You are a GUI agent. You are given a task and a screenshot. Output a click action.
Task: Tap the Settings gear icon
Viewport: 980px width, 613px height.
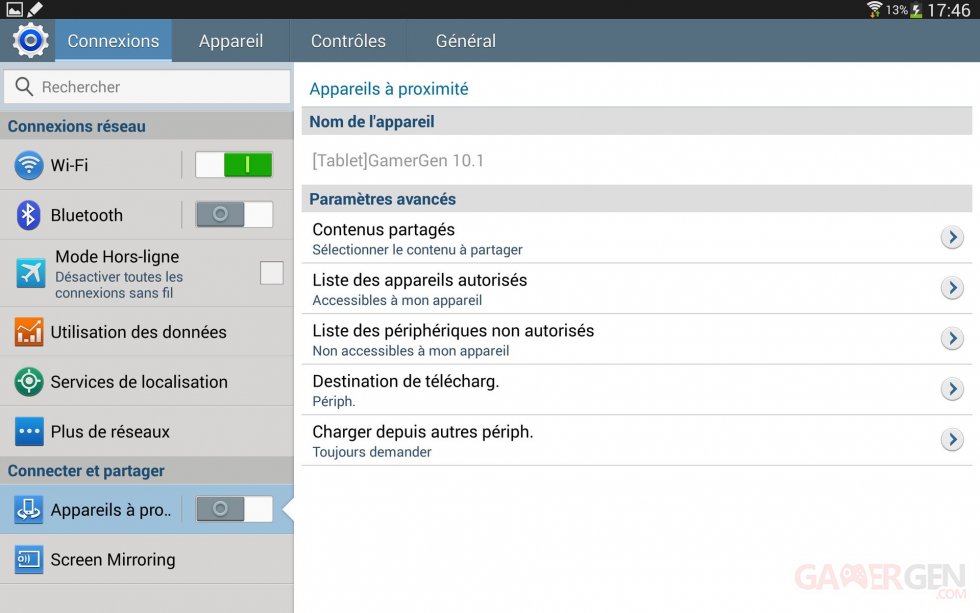pos(30,40)
